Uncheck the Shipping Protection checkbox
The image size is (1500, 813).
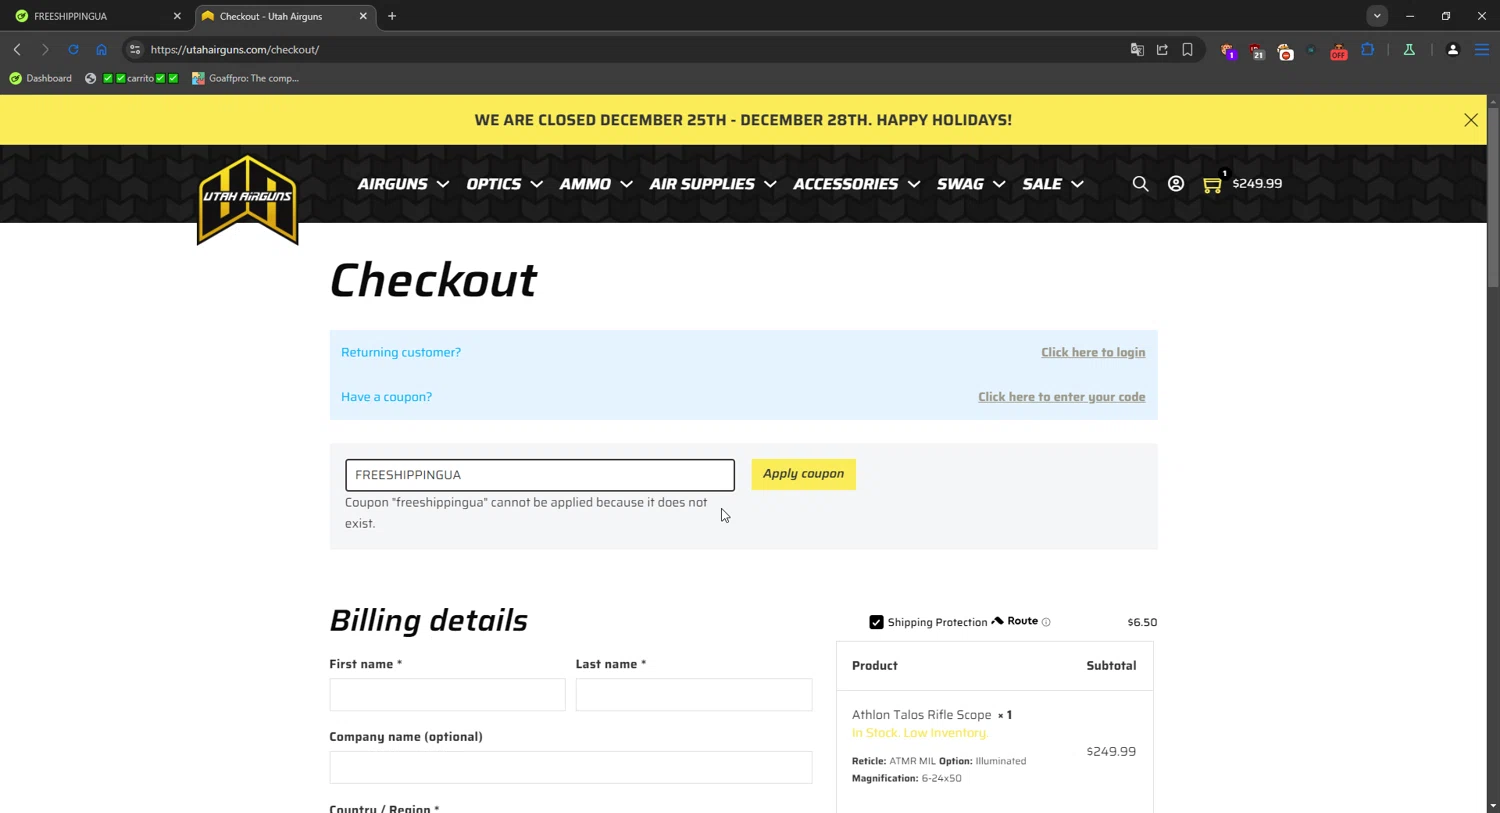point(876,622)
